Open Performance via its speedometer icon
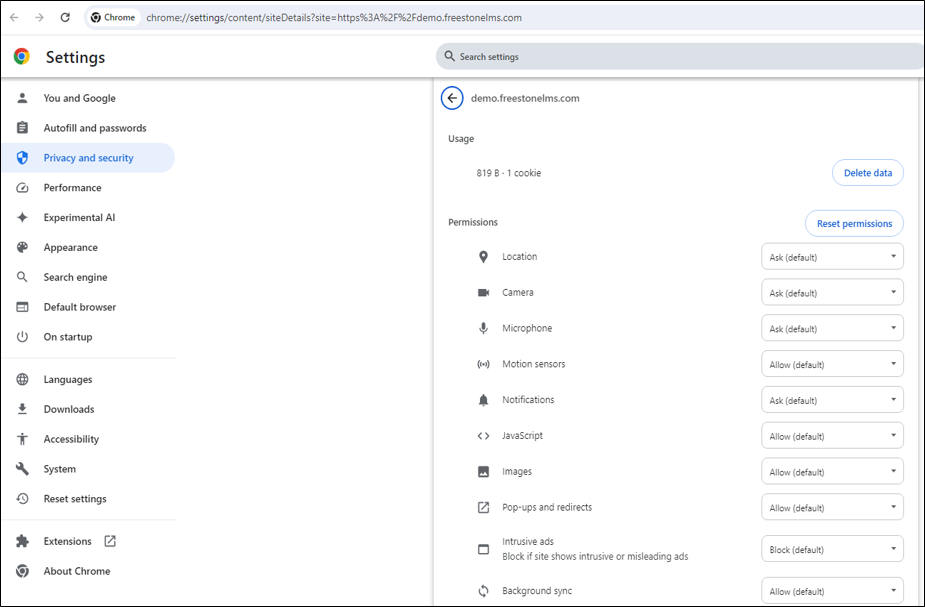Viewport: 925px width, 607px height. [x=22, y=187]
